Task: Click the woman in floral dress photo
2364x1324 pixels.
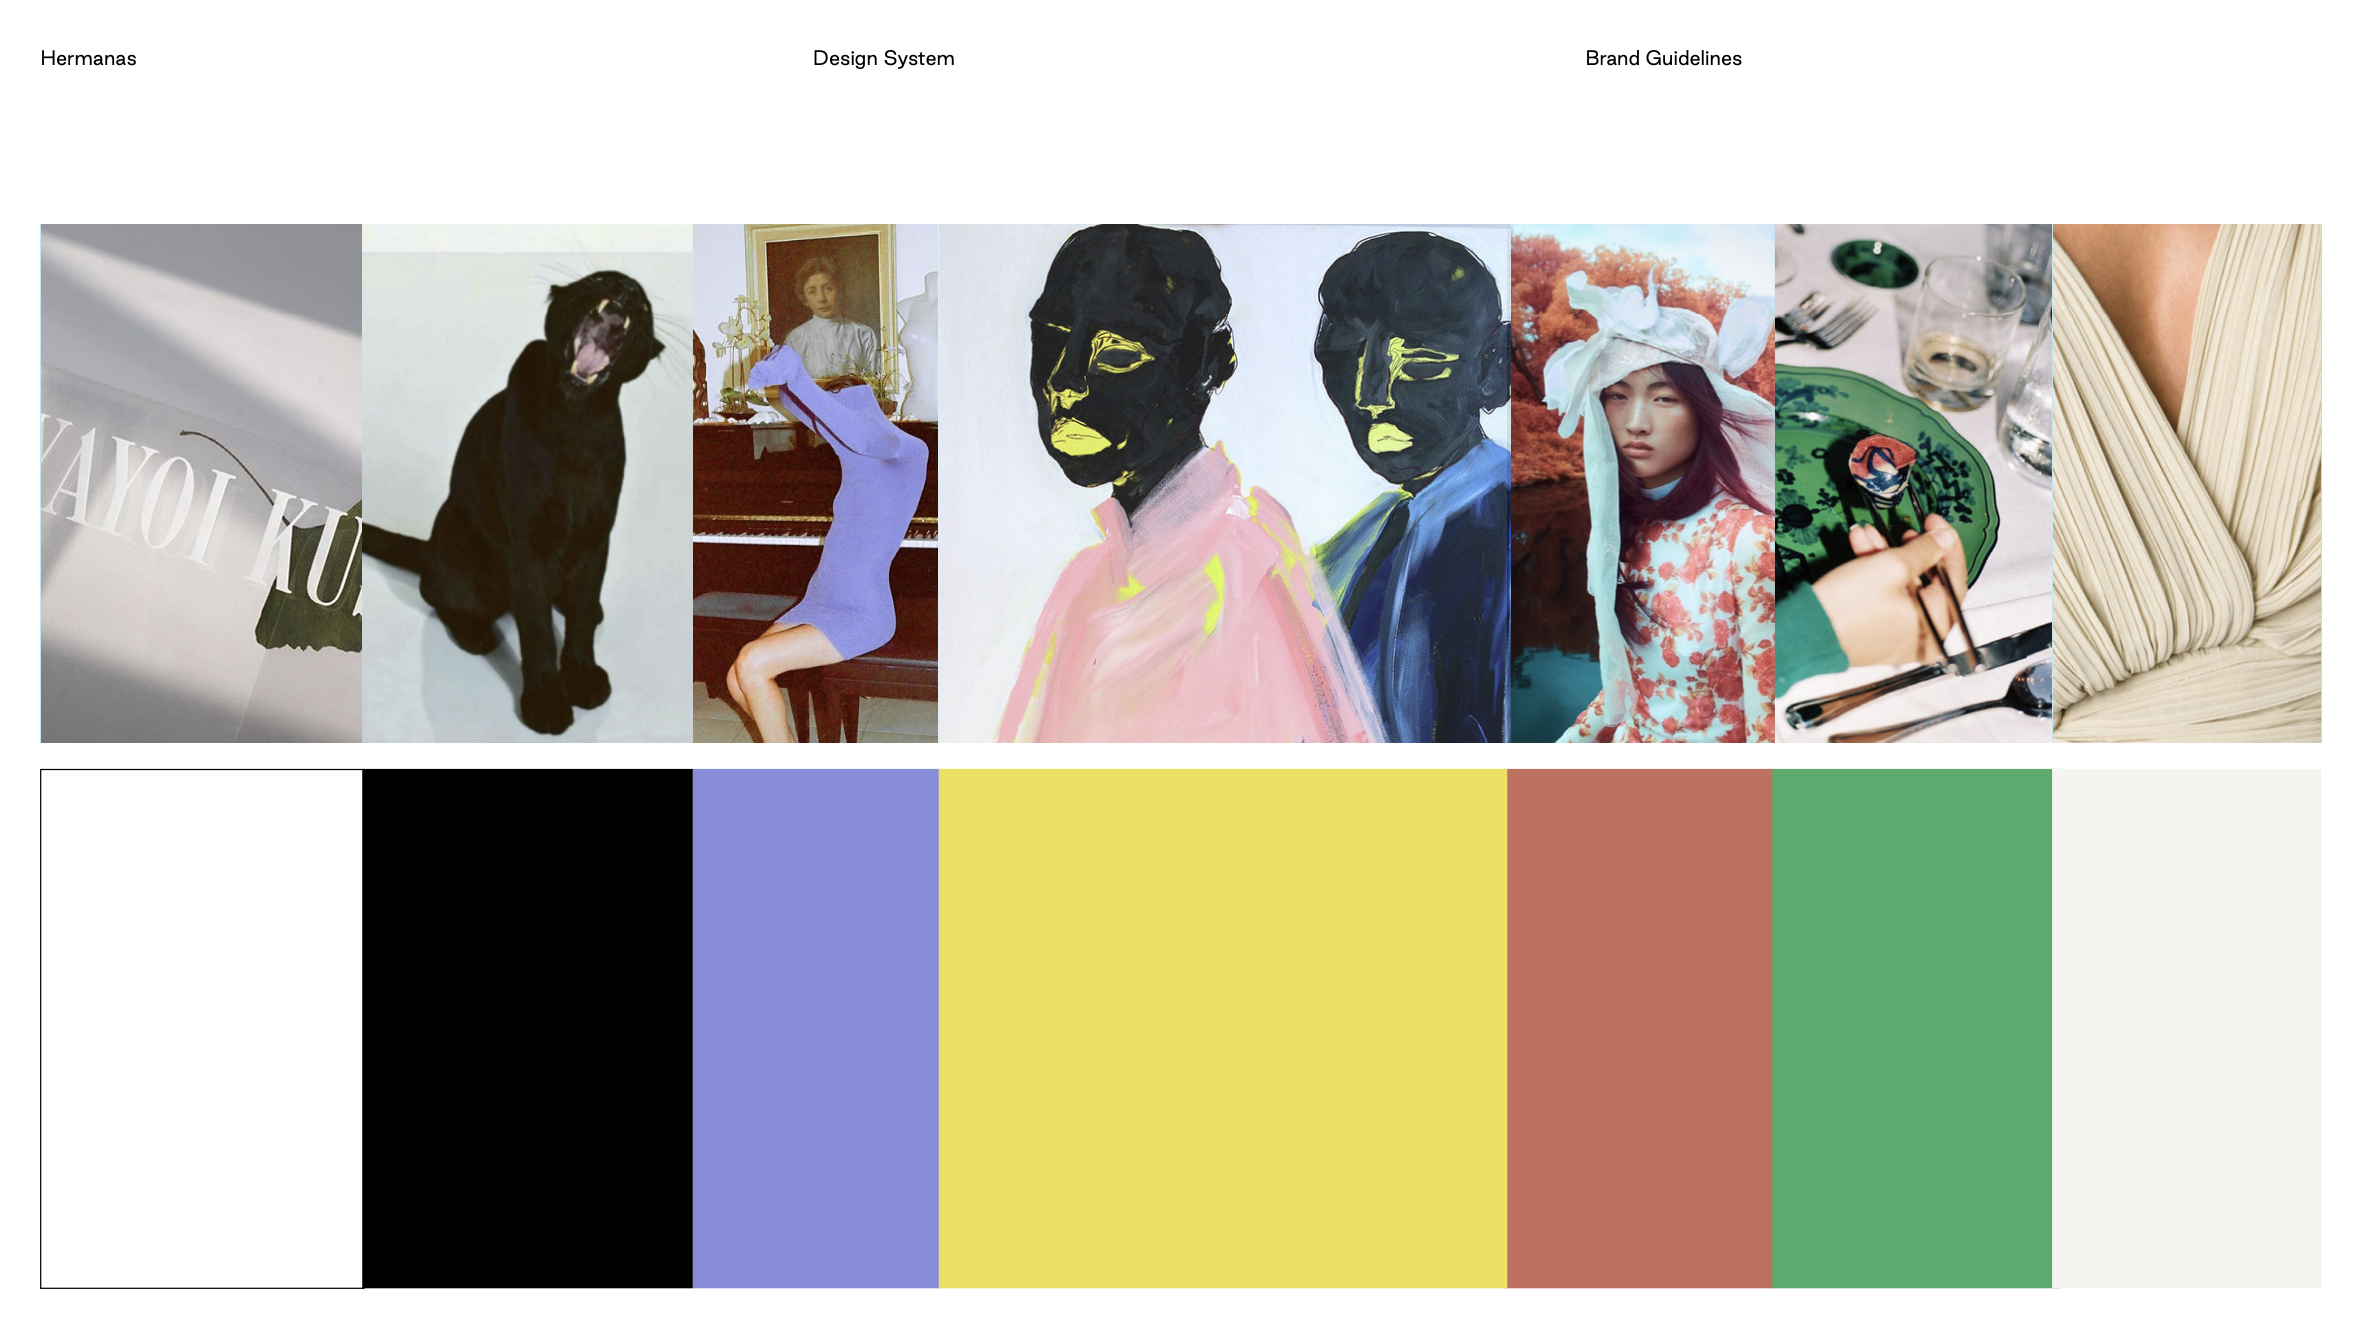Action: [1642, 483]
